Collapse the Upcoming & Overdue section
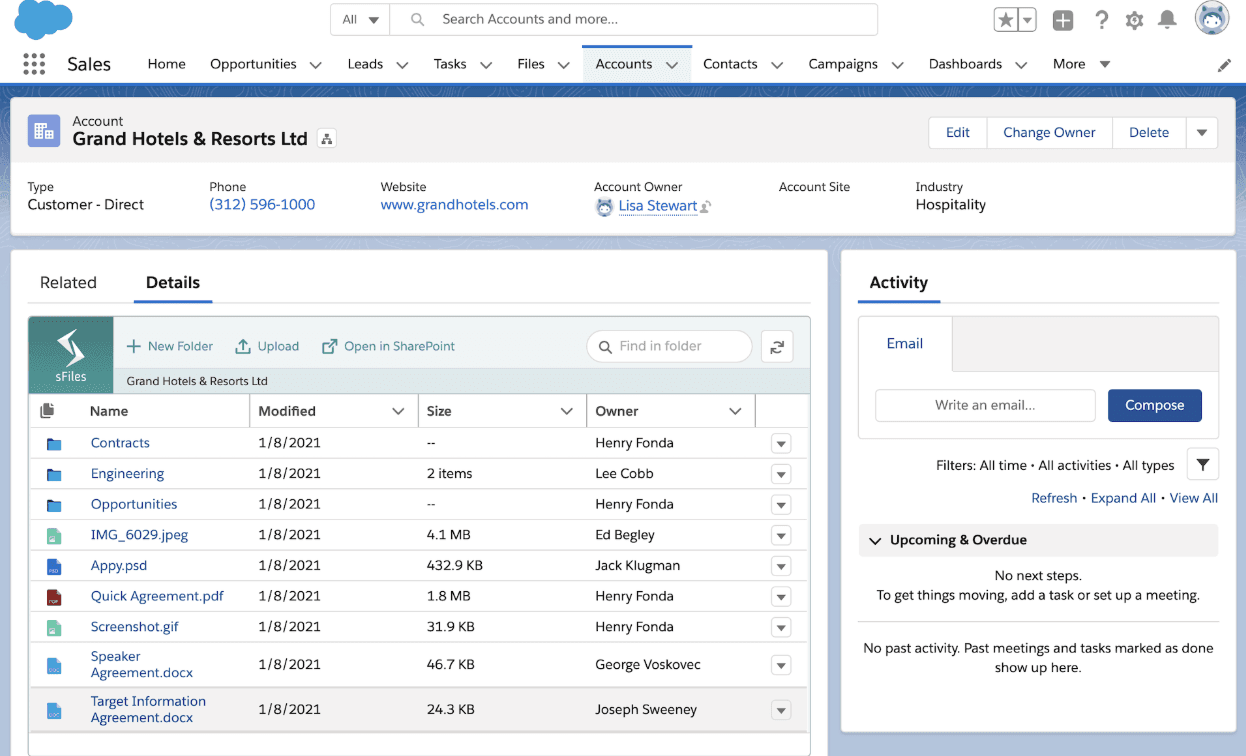The height and width of the screenshot is (756, 1246). (875, 540)
